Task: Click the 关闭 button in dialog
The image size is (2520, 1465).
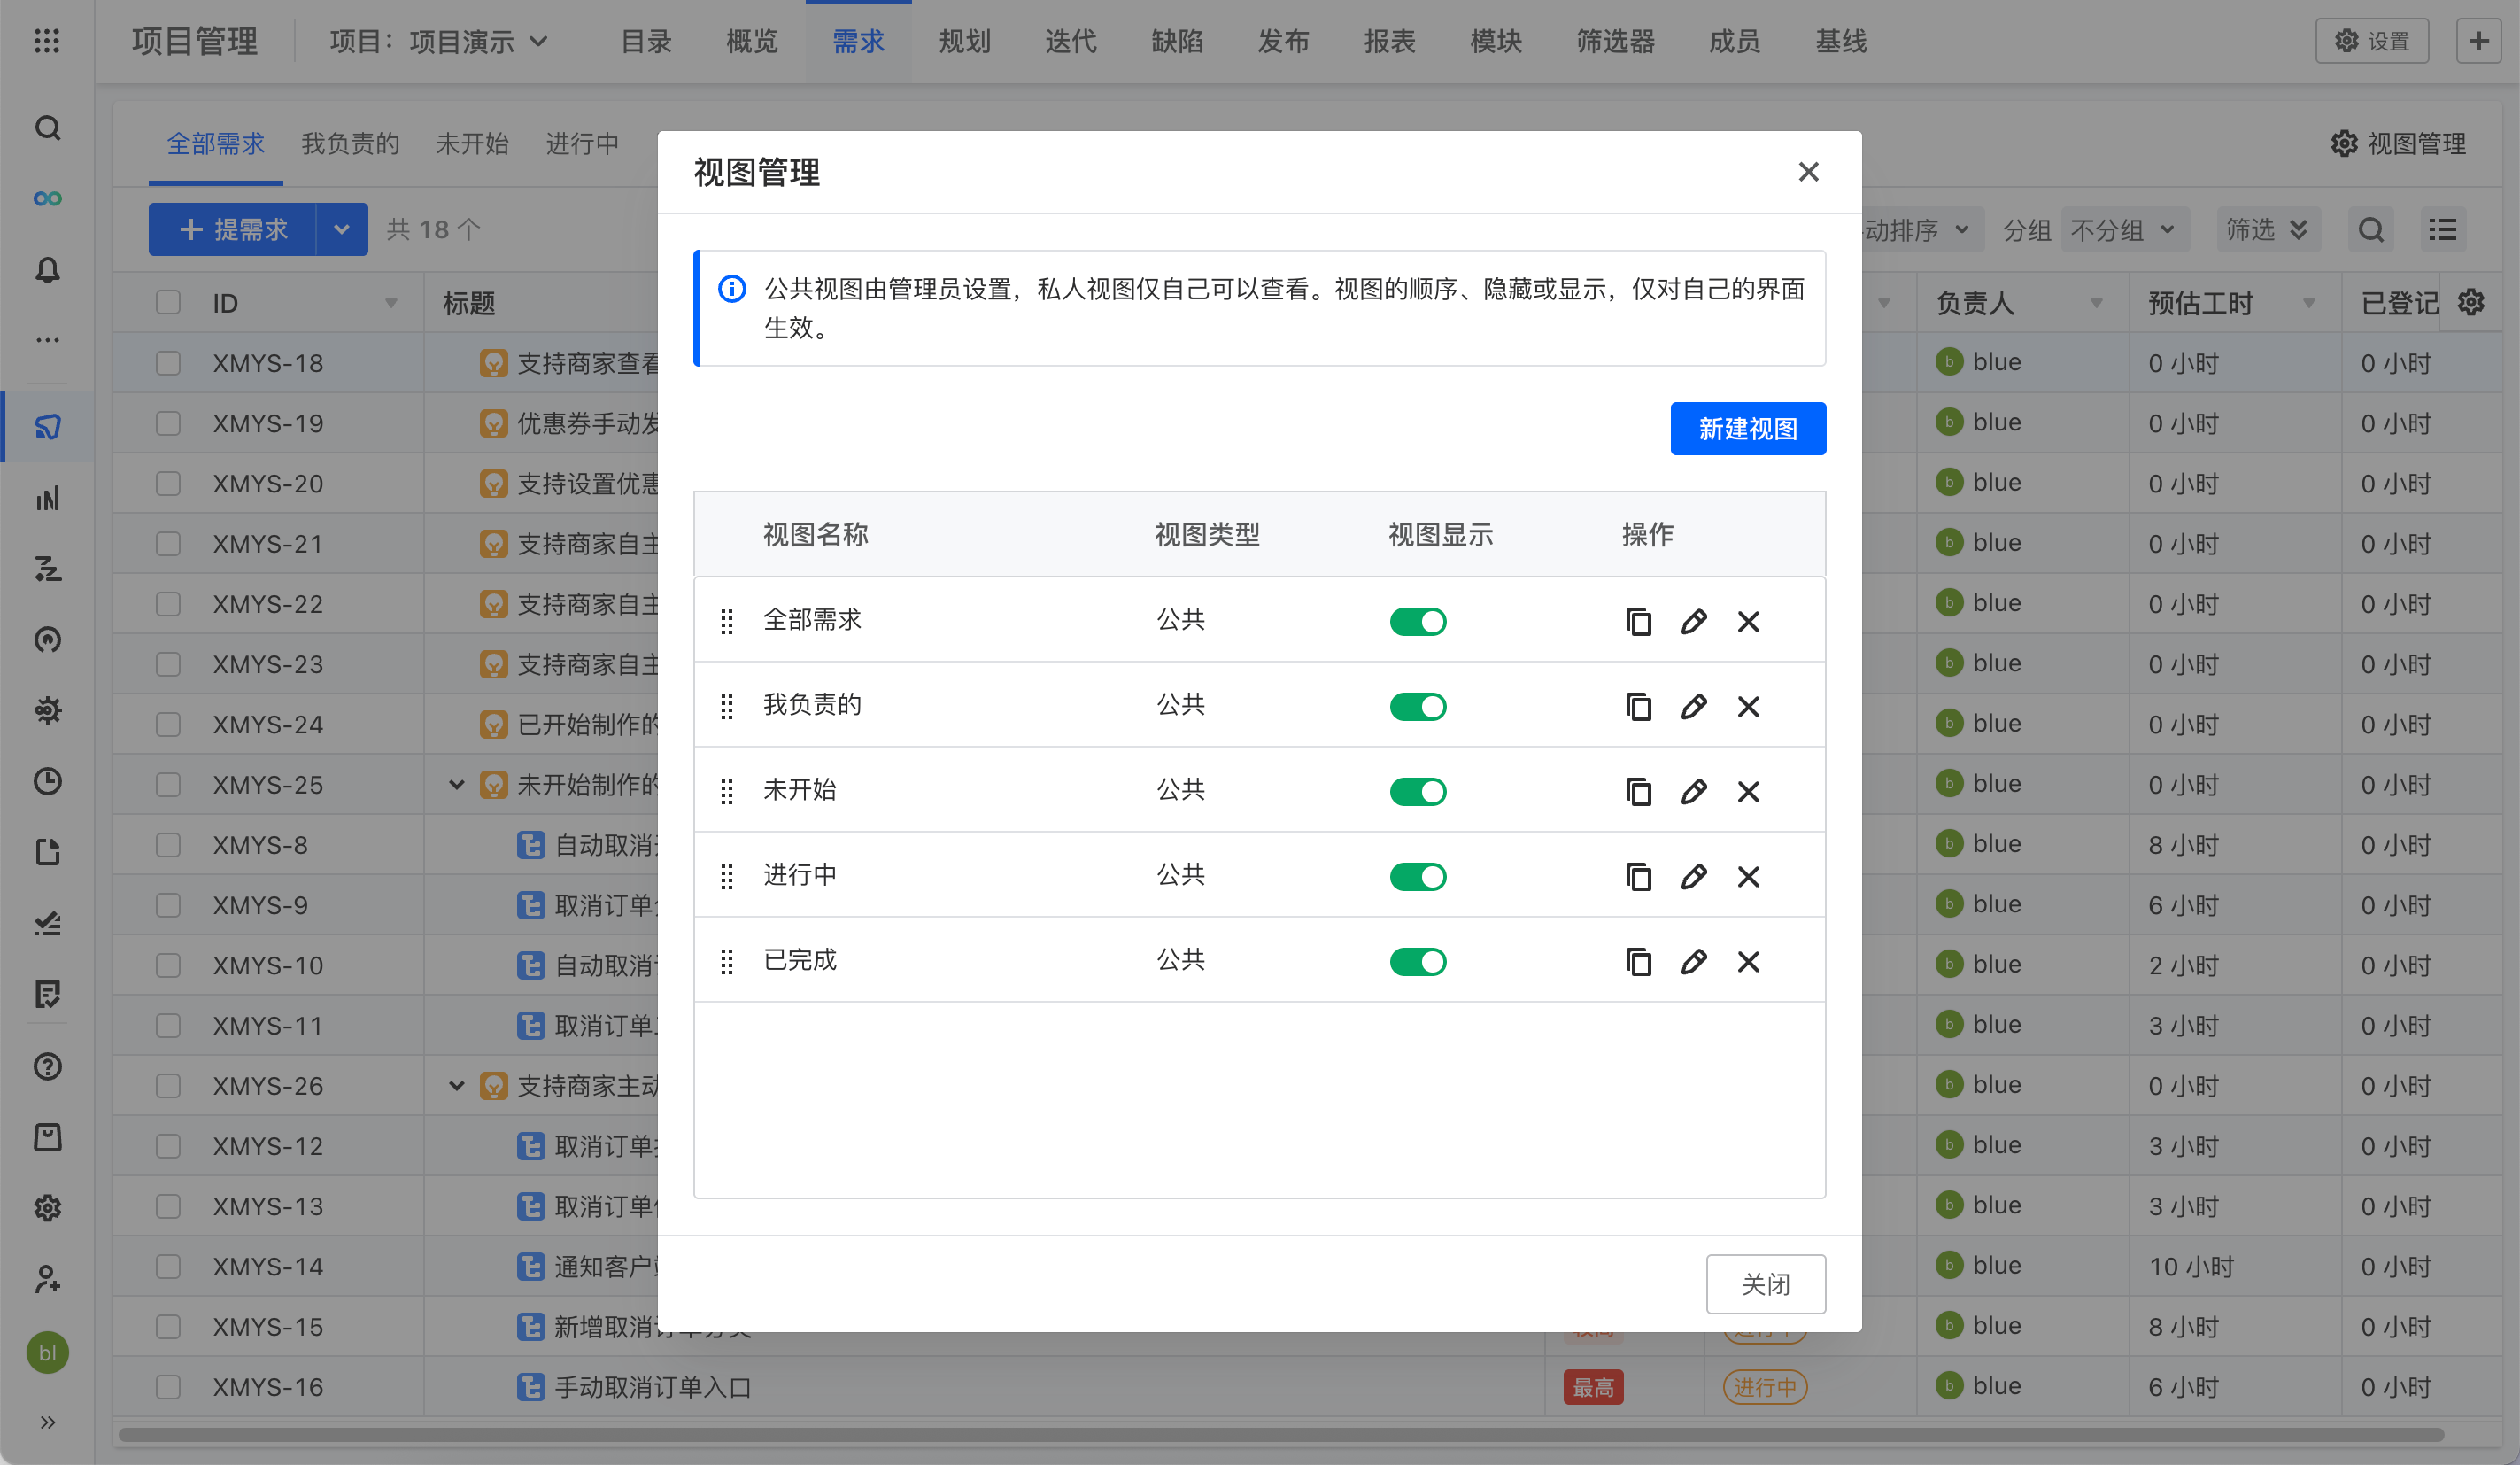Action: [x=1765, y=1283]
